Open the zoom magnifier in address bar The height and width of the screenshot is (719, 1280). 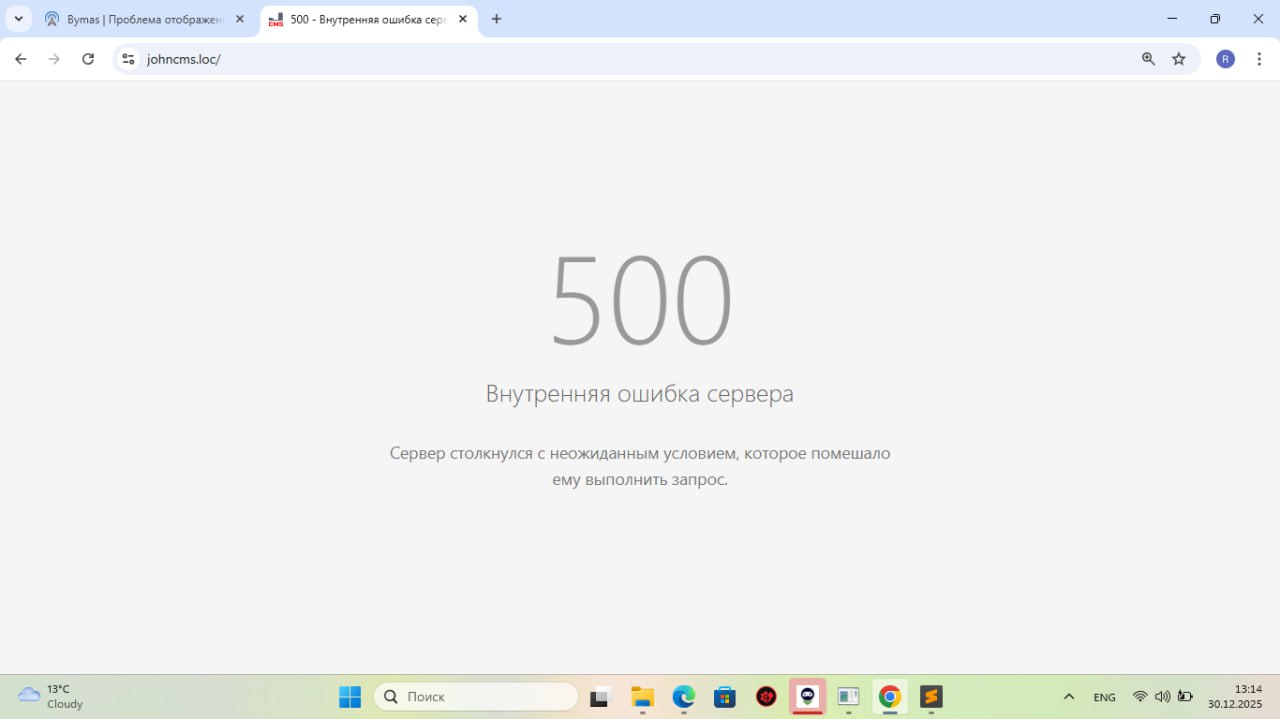(1148, 59)
